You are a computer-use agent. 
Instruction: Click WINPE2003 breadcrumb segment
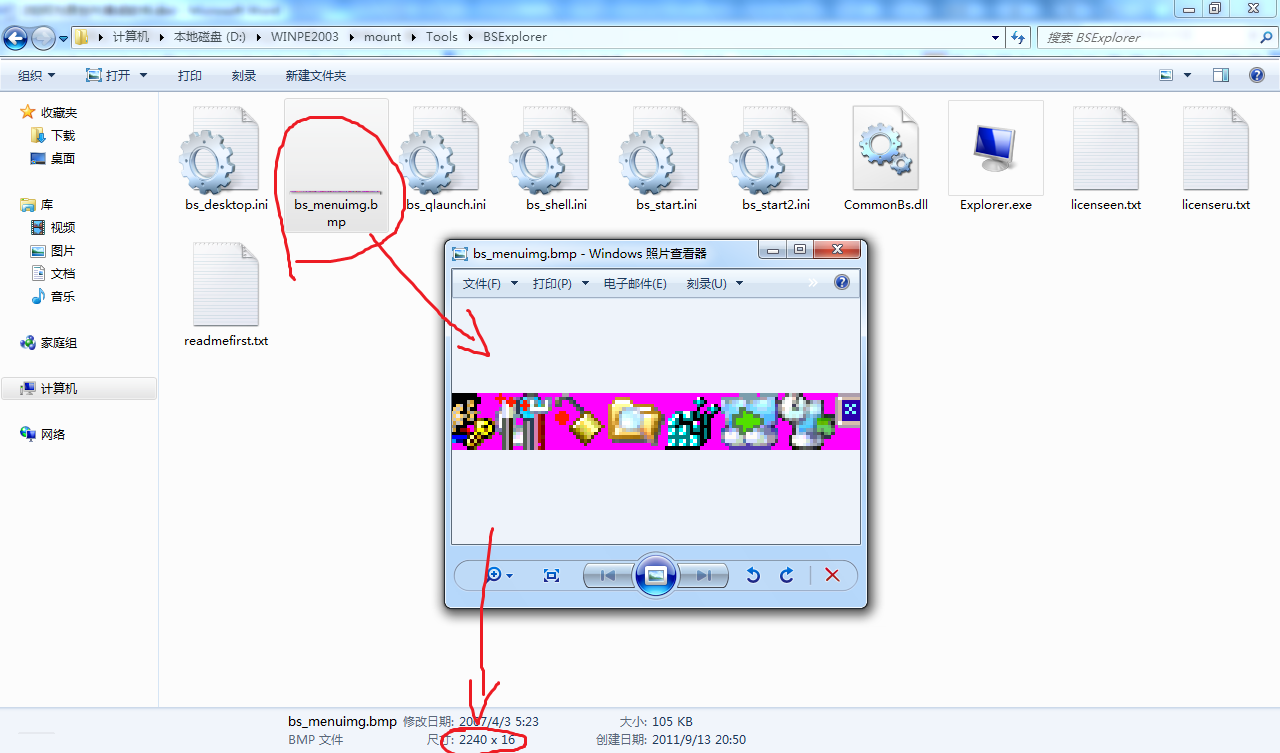304,37
